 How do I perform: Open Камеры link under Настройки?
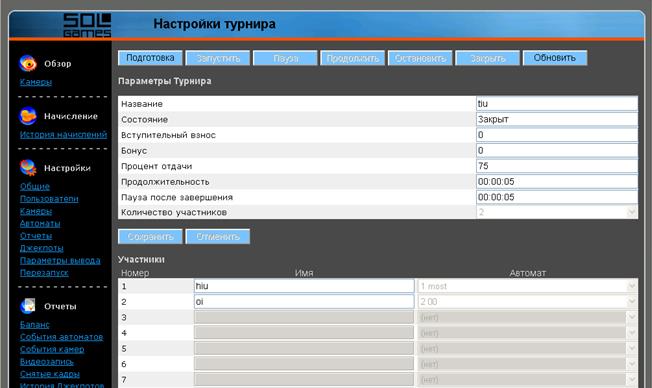(x=36, y=211)
